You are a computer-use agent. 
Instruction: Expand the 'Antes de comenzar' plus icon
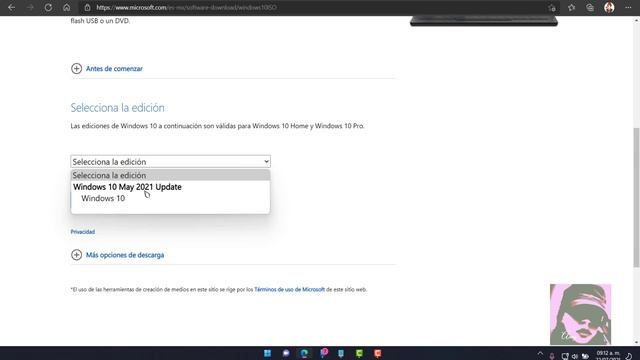76,69
